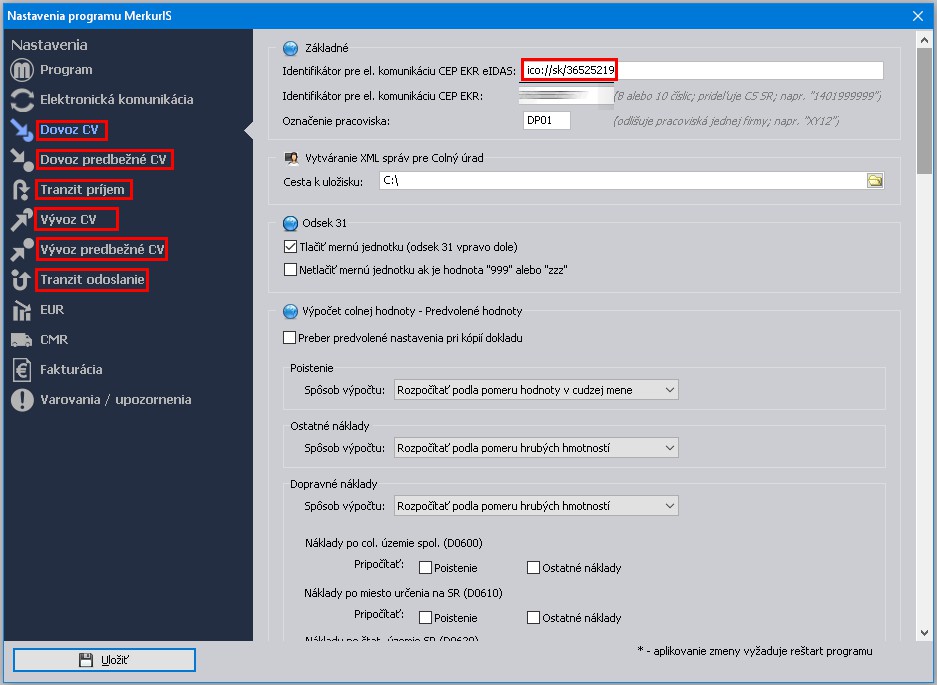Click the Tranzit odoslanie icon
Image resolution: width=937 pixels, height=685 pixels.
[22, 279]
